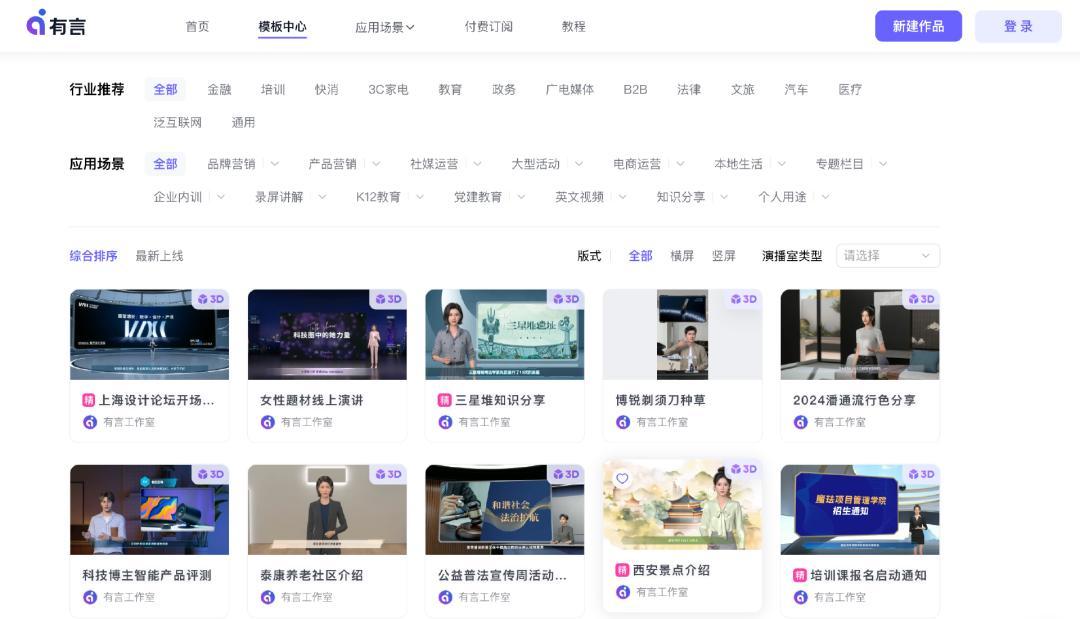Screen dimensions: 1080x619
Task: Go to the 首页 nav tab
Action: pyautogui.click(x=198, y=27)
